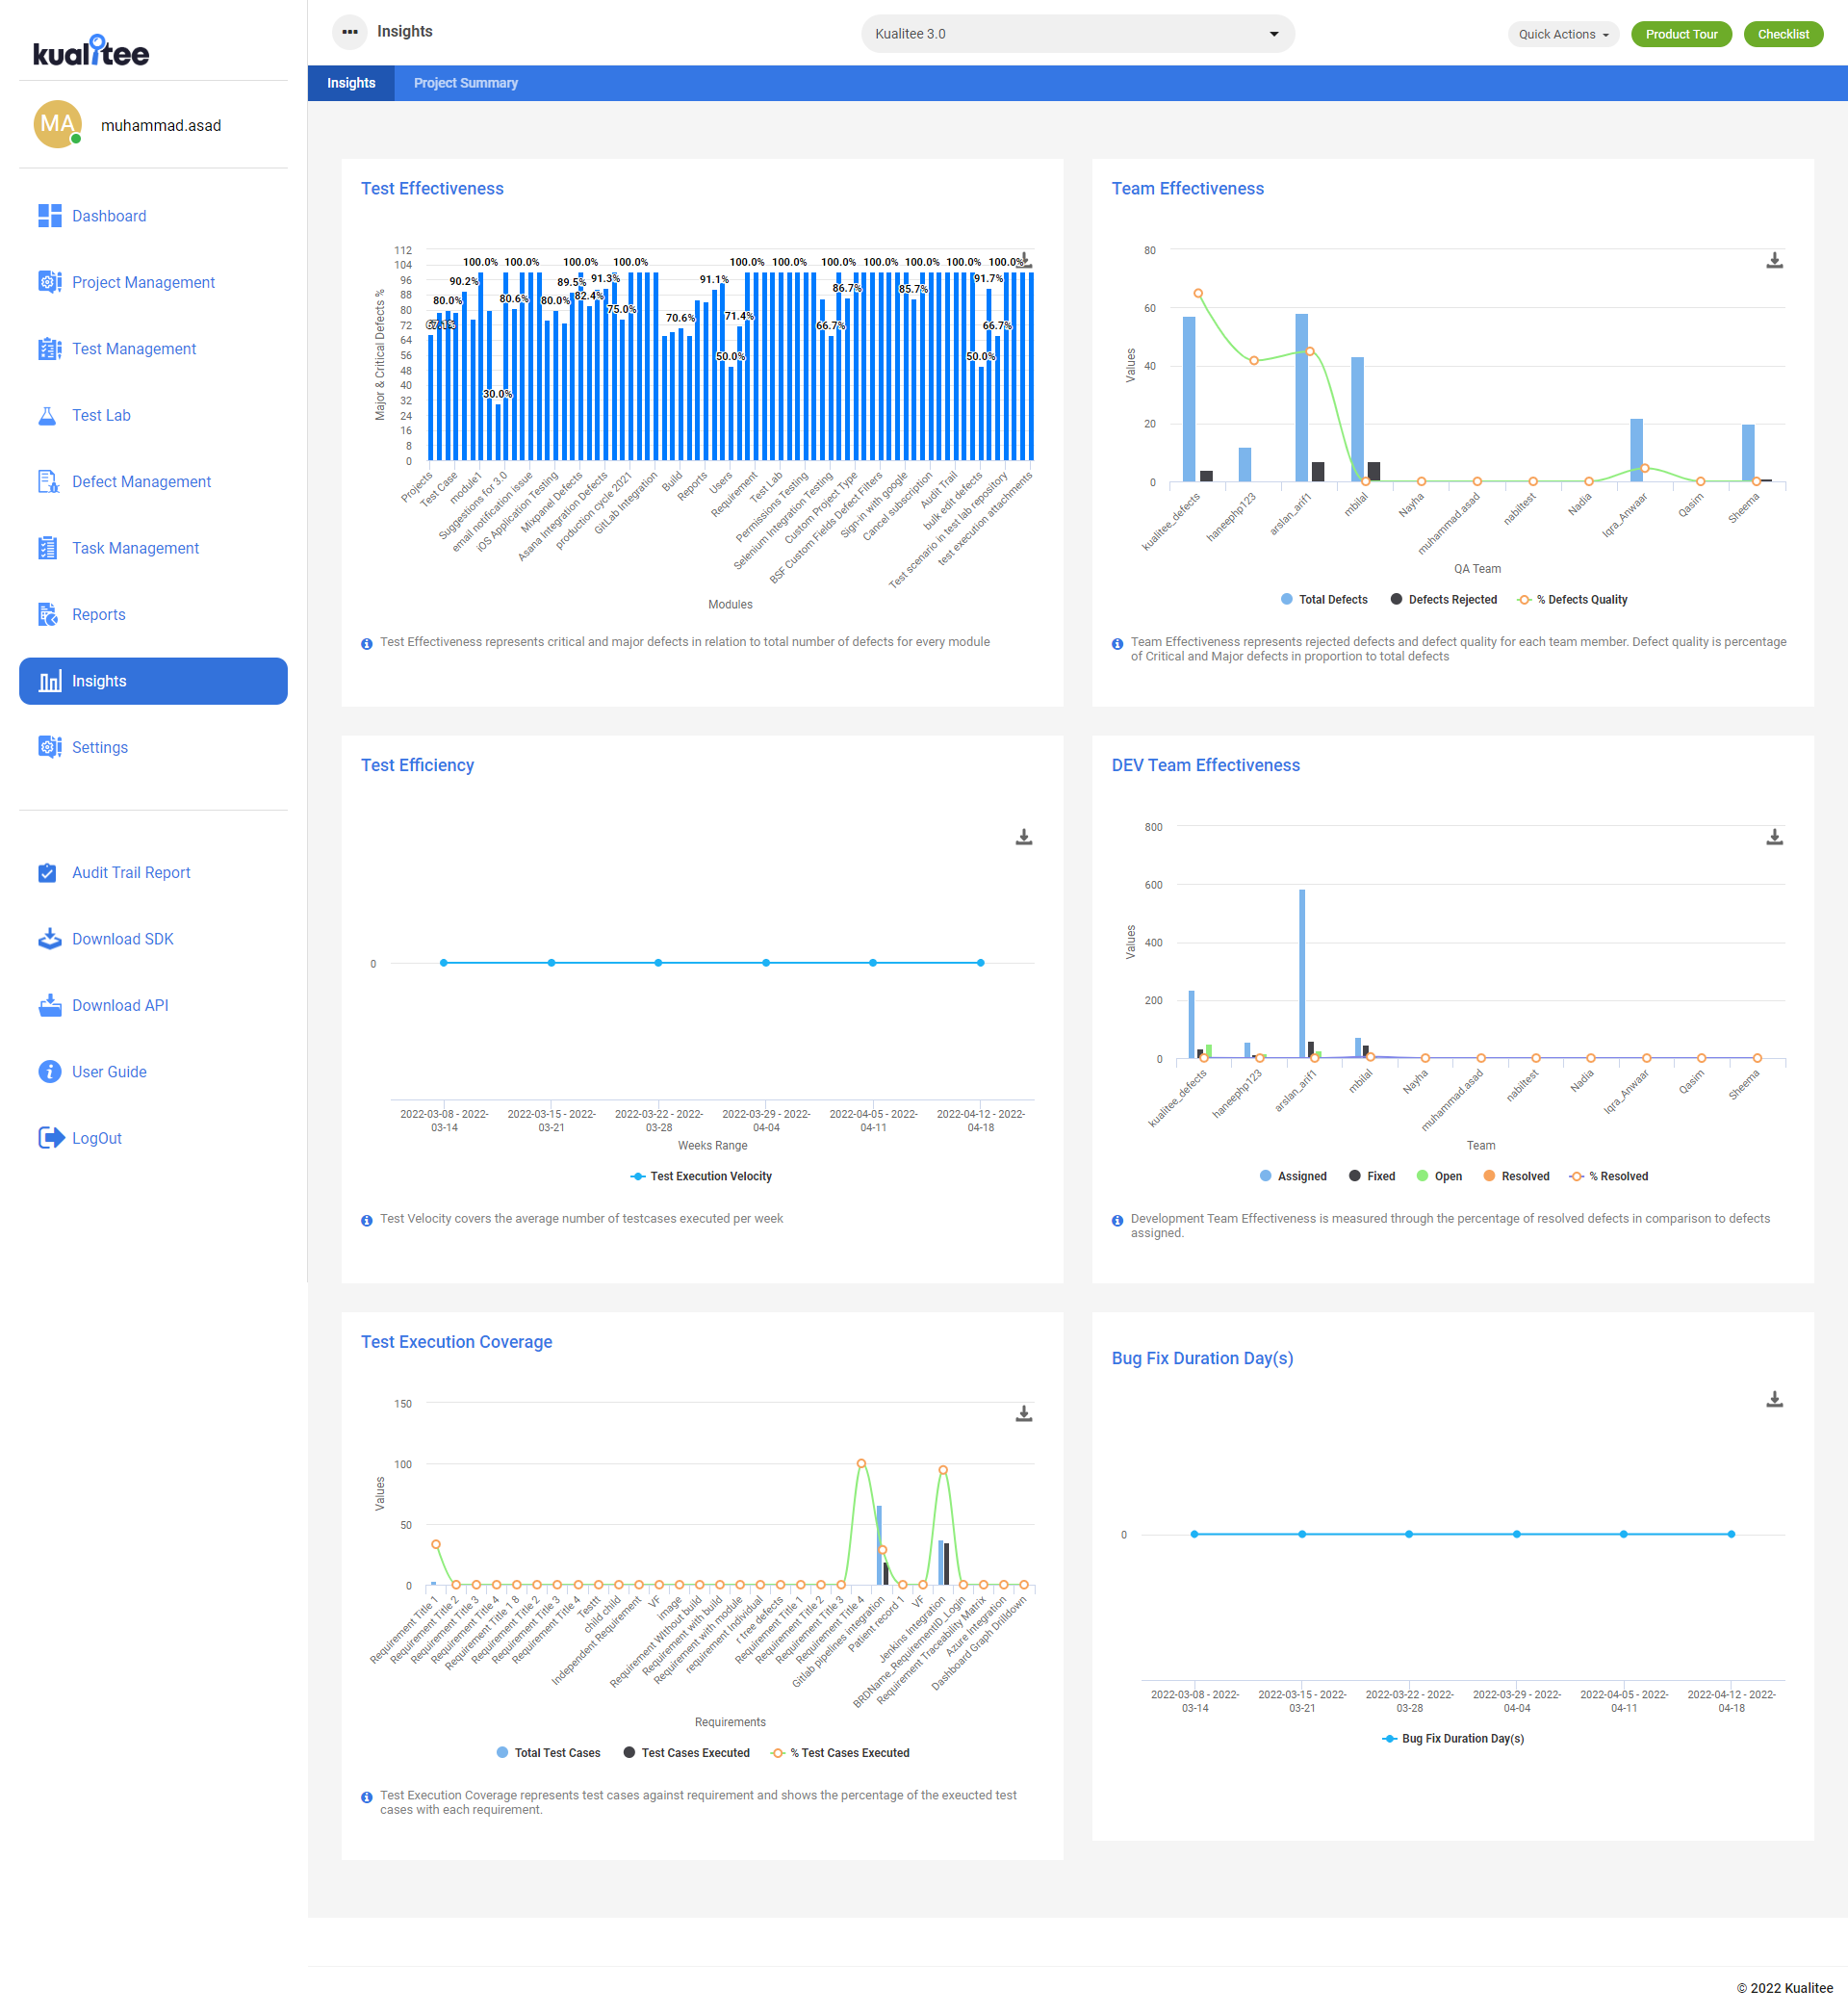Download the Test Execution Coverage chart

click(1023, 1413)
